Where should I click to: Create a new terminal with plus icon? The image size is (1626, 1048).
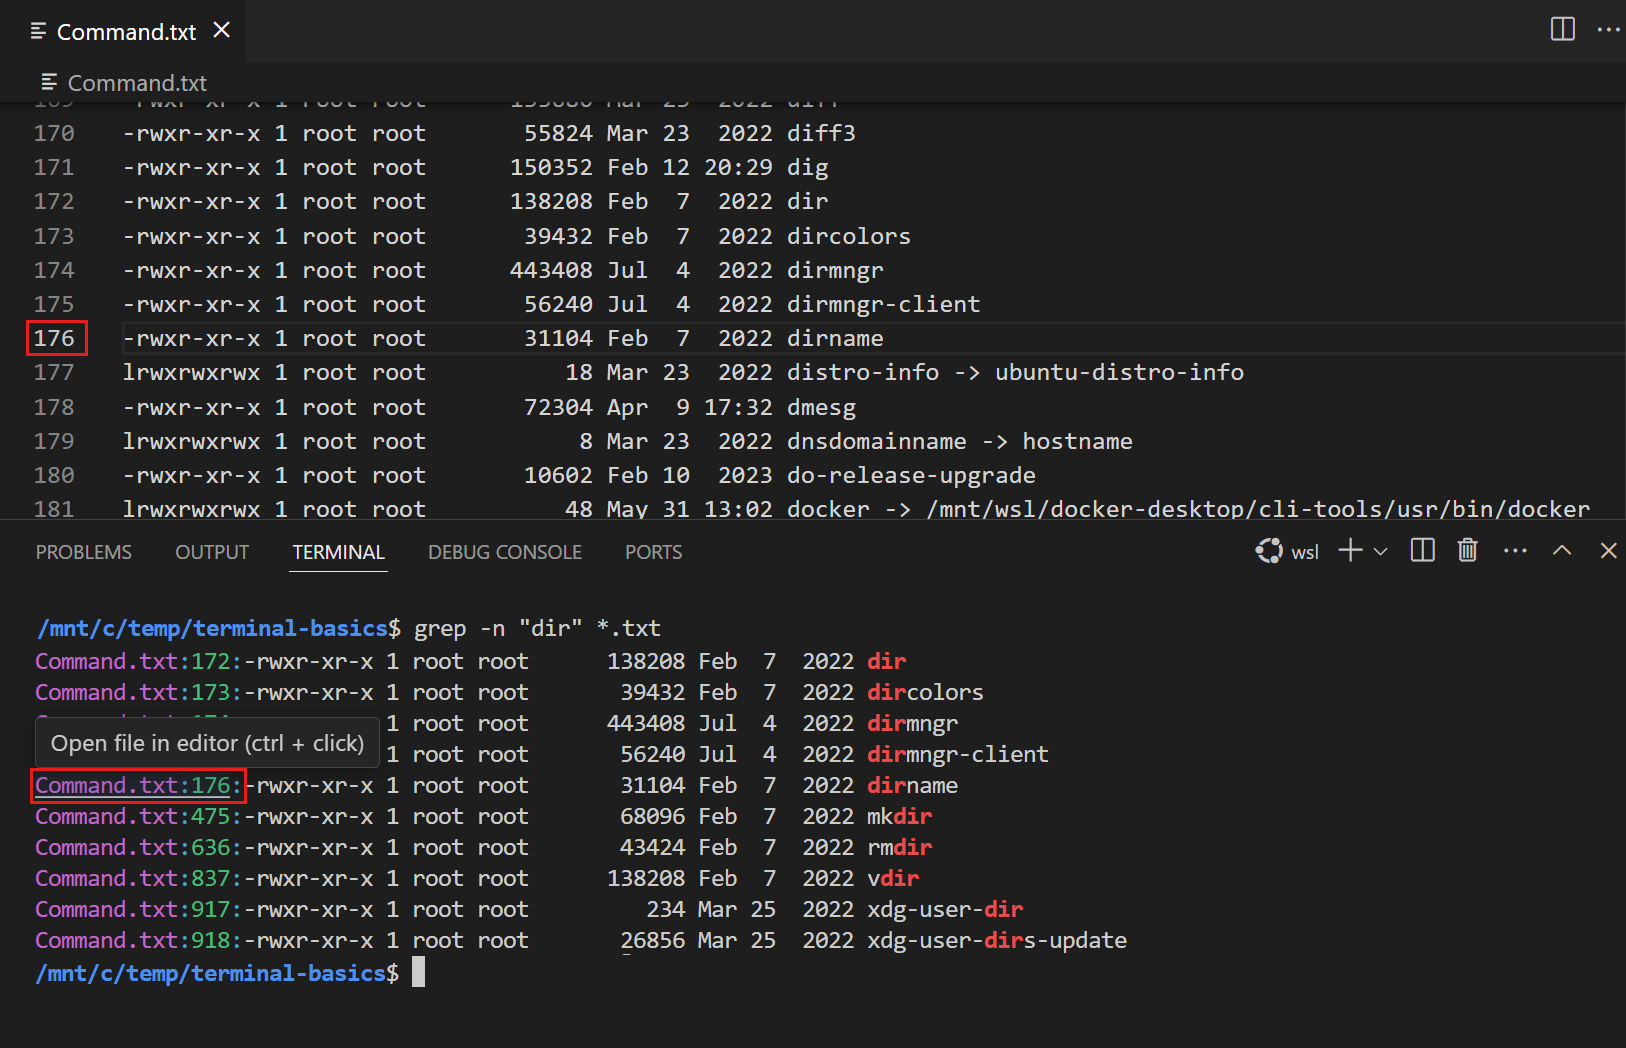pos(1350,550)
